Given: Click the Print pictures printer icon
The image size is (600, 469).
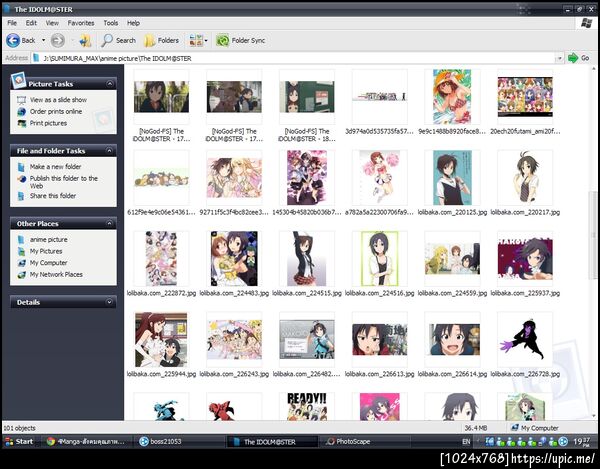Looking at the screenshot, I should (21, 123).
